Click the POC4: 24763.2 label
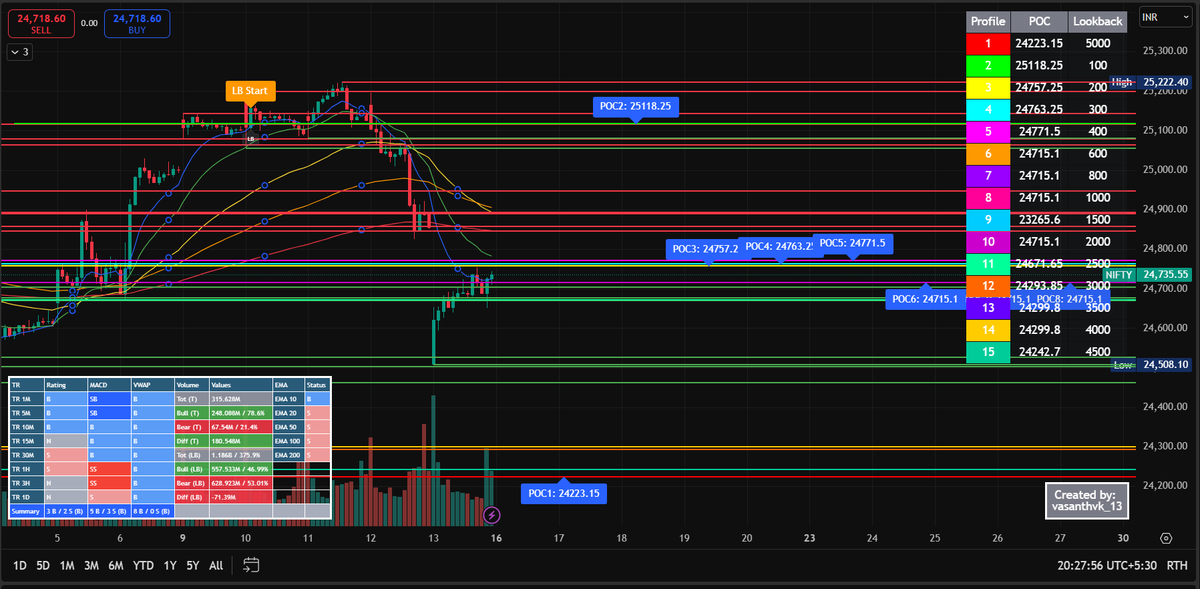The width and height of the screenshot is (1200, 589). point(781,246)
